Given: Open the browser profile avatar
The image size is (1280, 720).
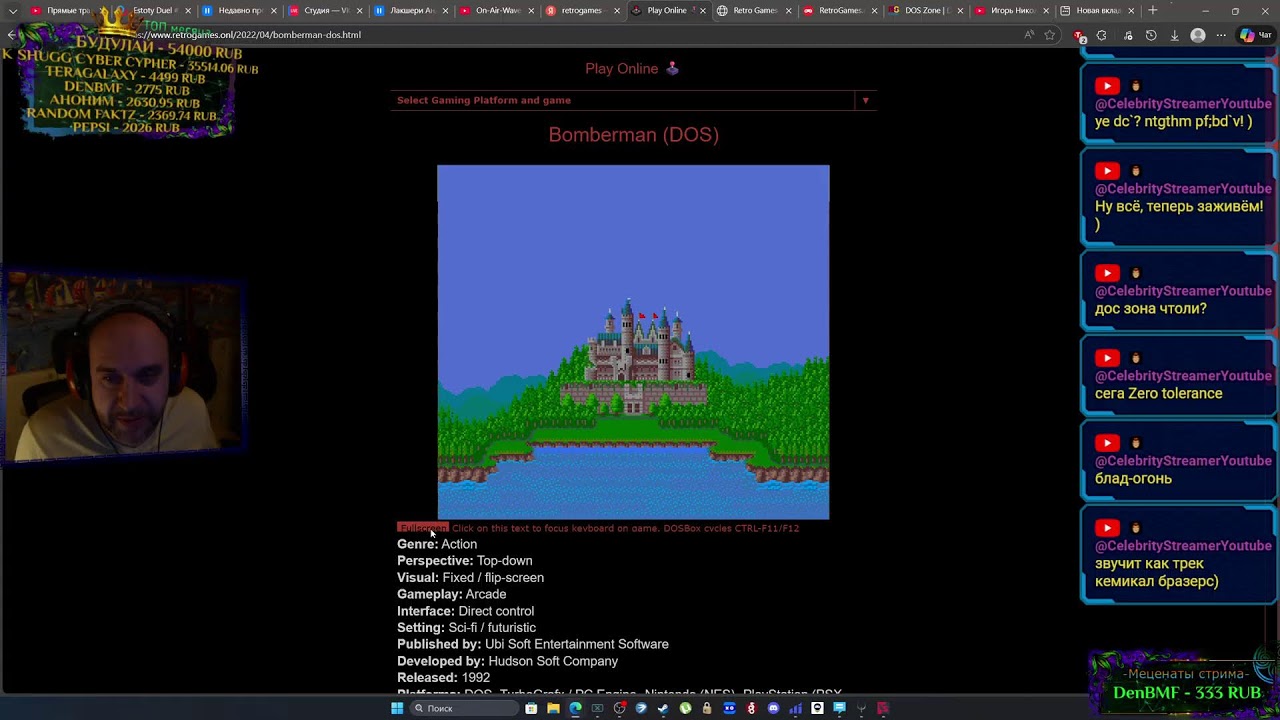Looking at the screenshot, I should pyautogui.click(x=1198, y=35).
